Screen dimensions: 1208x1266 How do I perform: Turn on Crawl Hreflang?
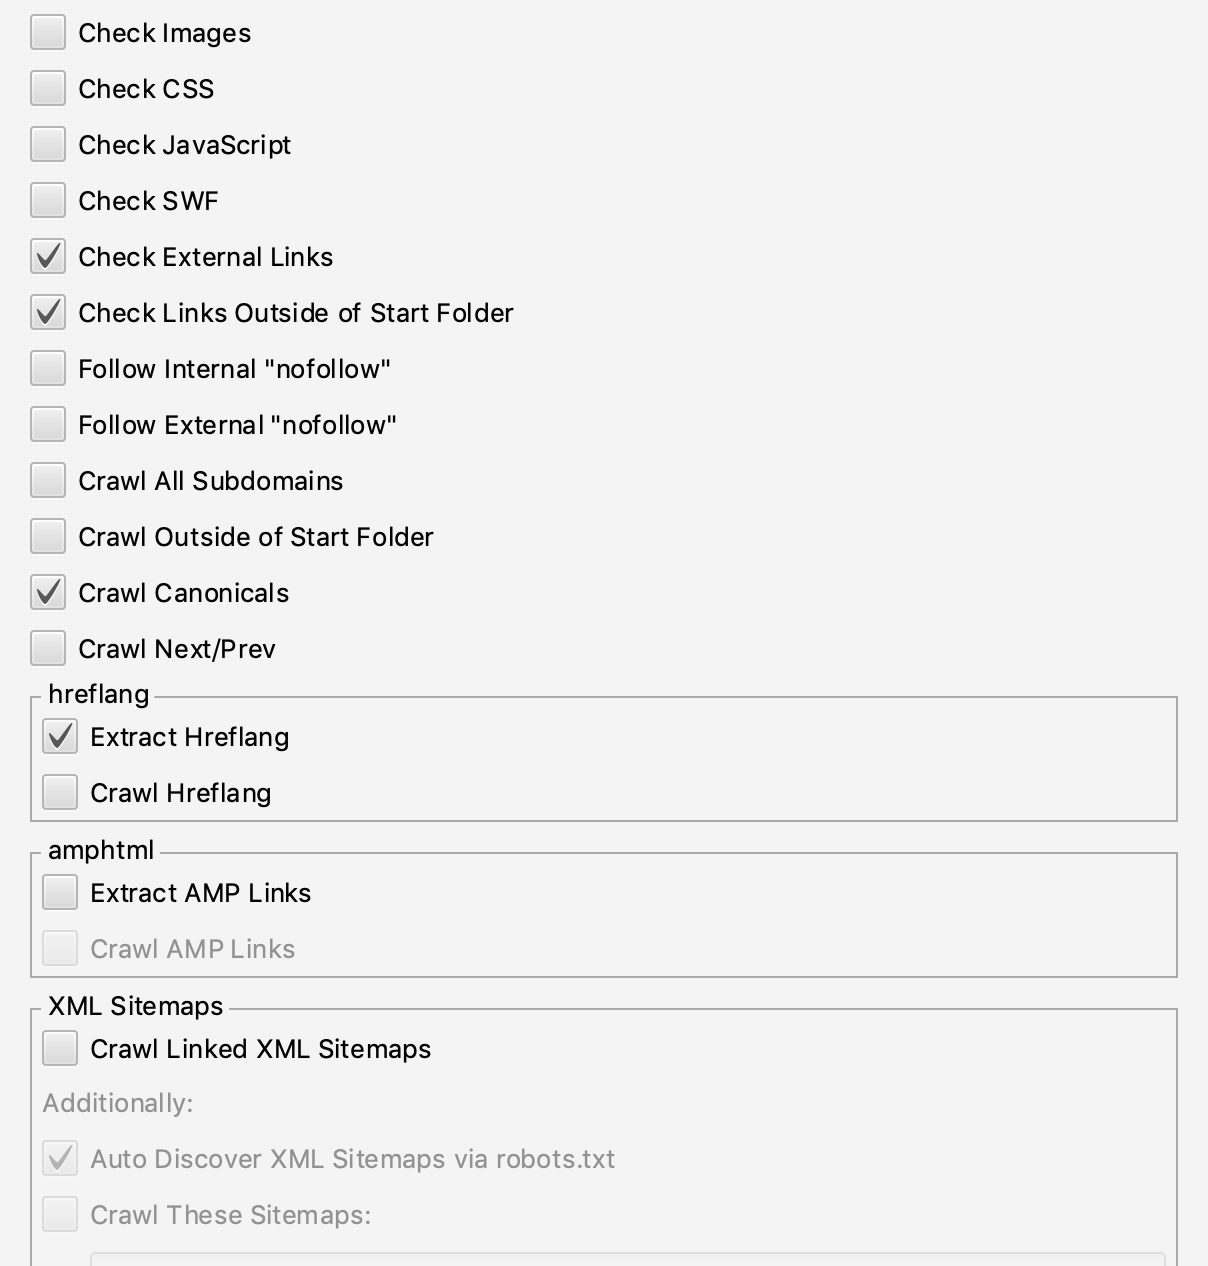60,793
